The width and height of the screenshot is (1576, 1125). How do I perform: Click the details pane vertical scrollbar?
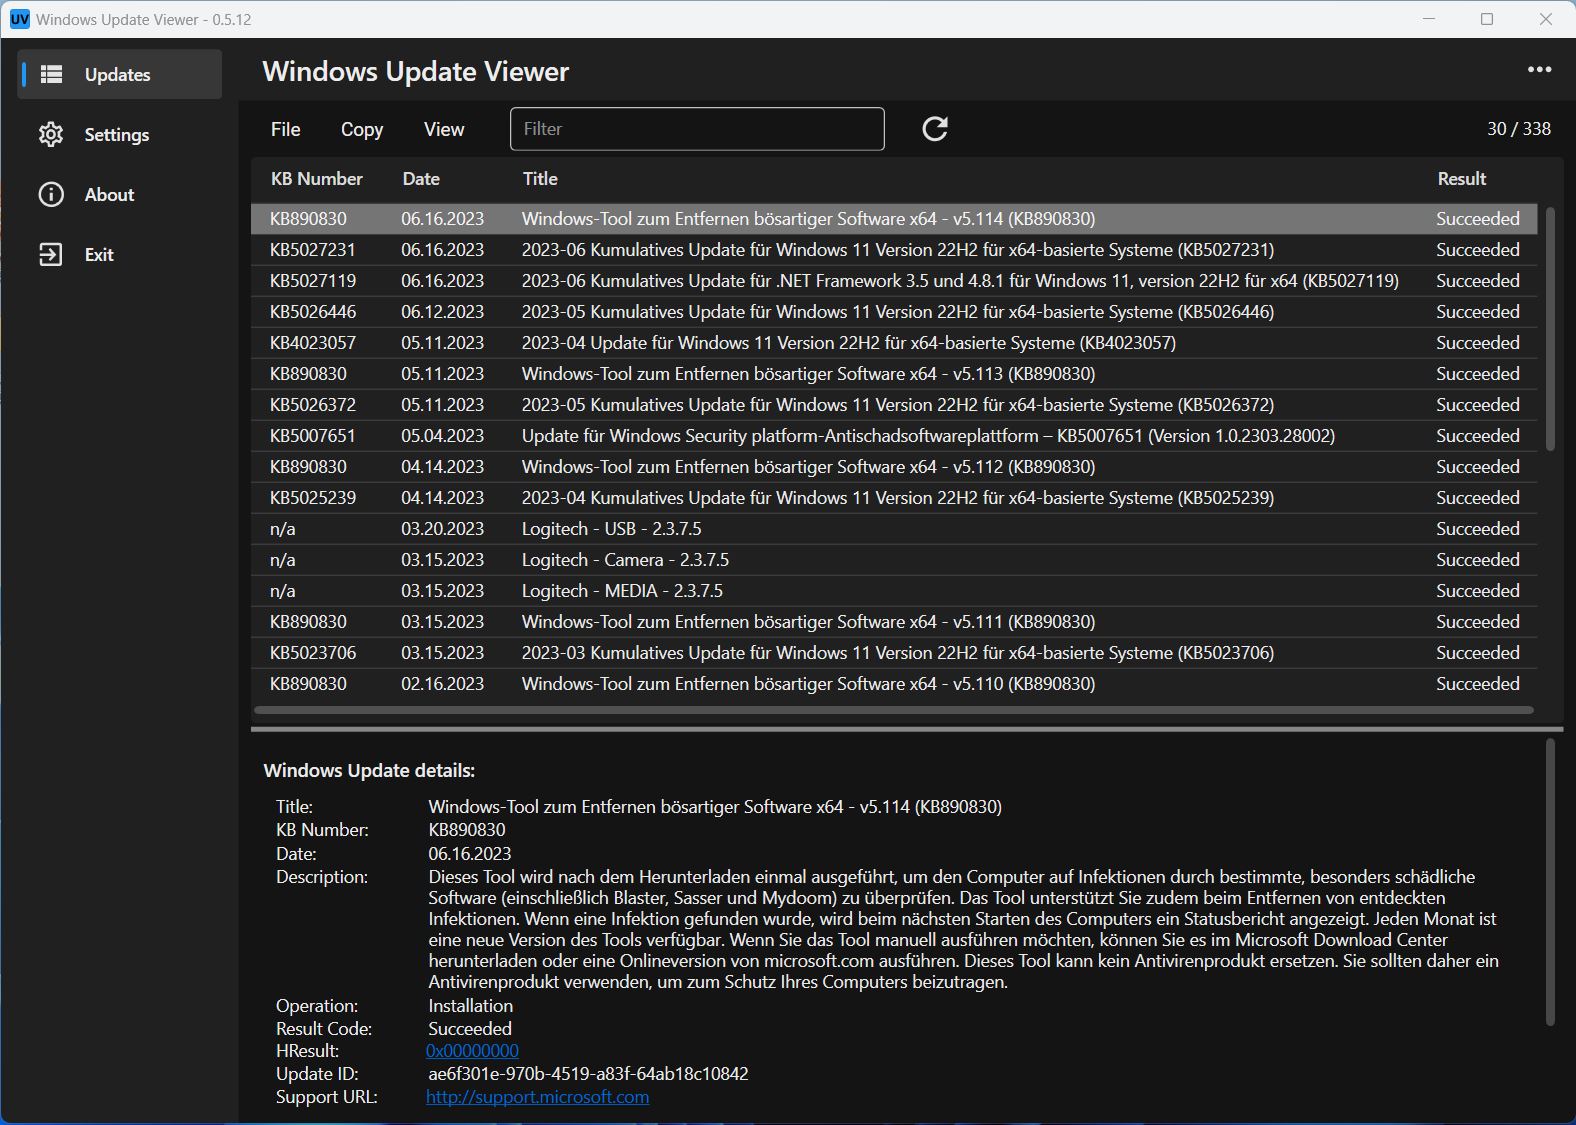click(x=1550, y=882)
